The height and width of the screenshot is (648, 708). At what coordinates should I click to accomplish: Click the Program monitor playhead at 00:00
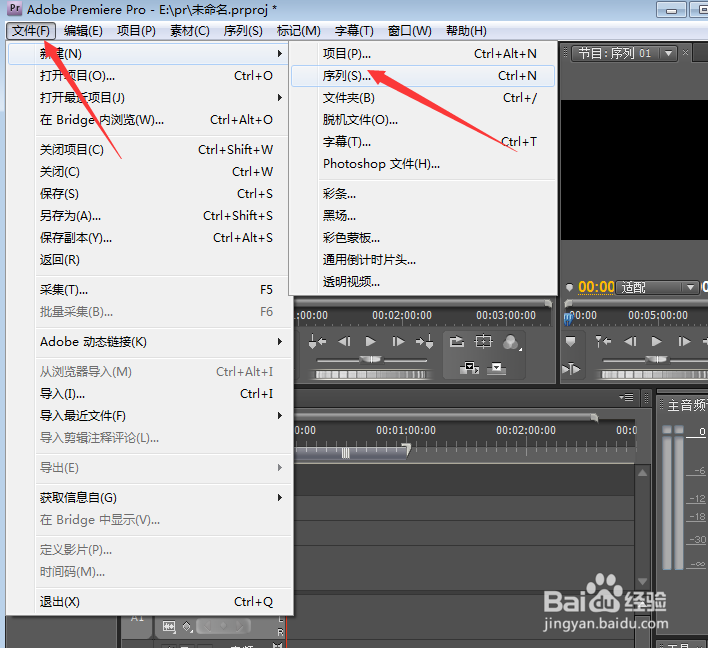(568, 318)
